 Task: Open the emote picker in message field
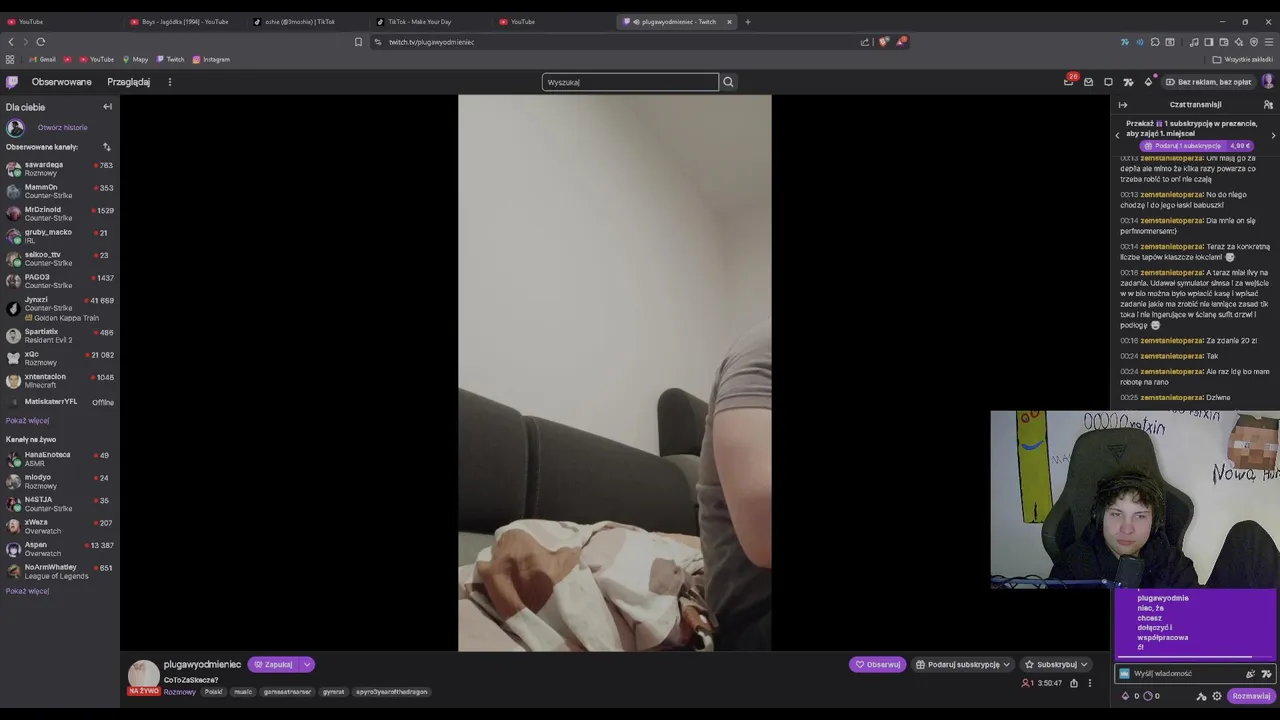tap(1266, 674)
